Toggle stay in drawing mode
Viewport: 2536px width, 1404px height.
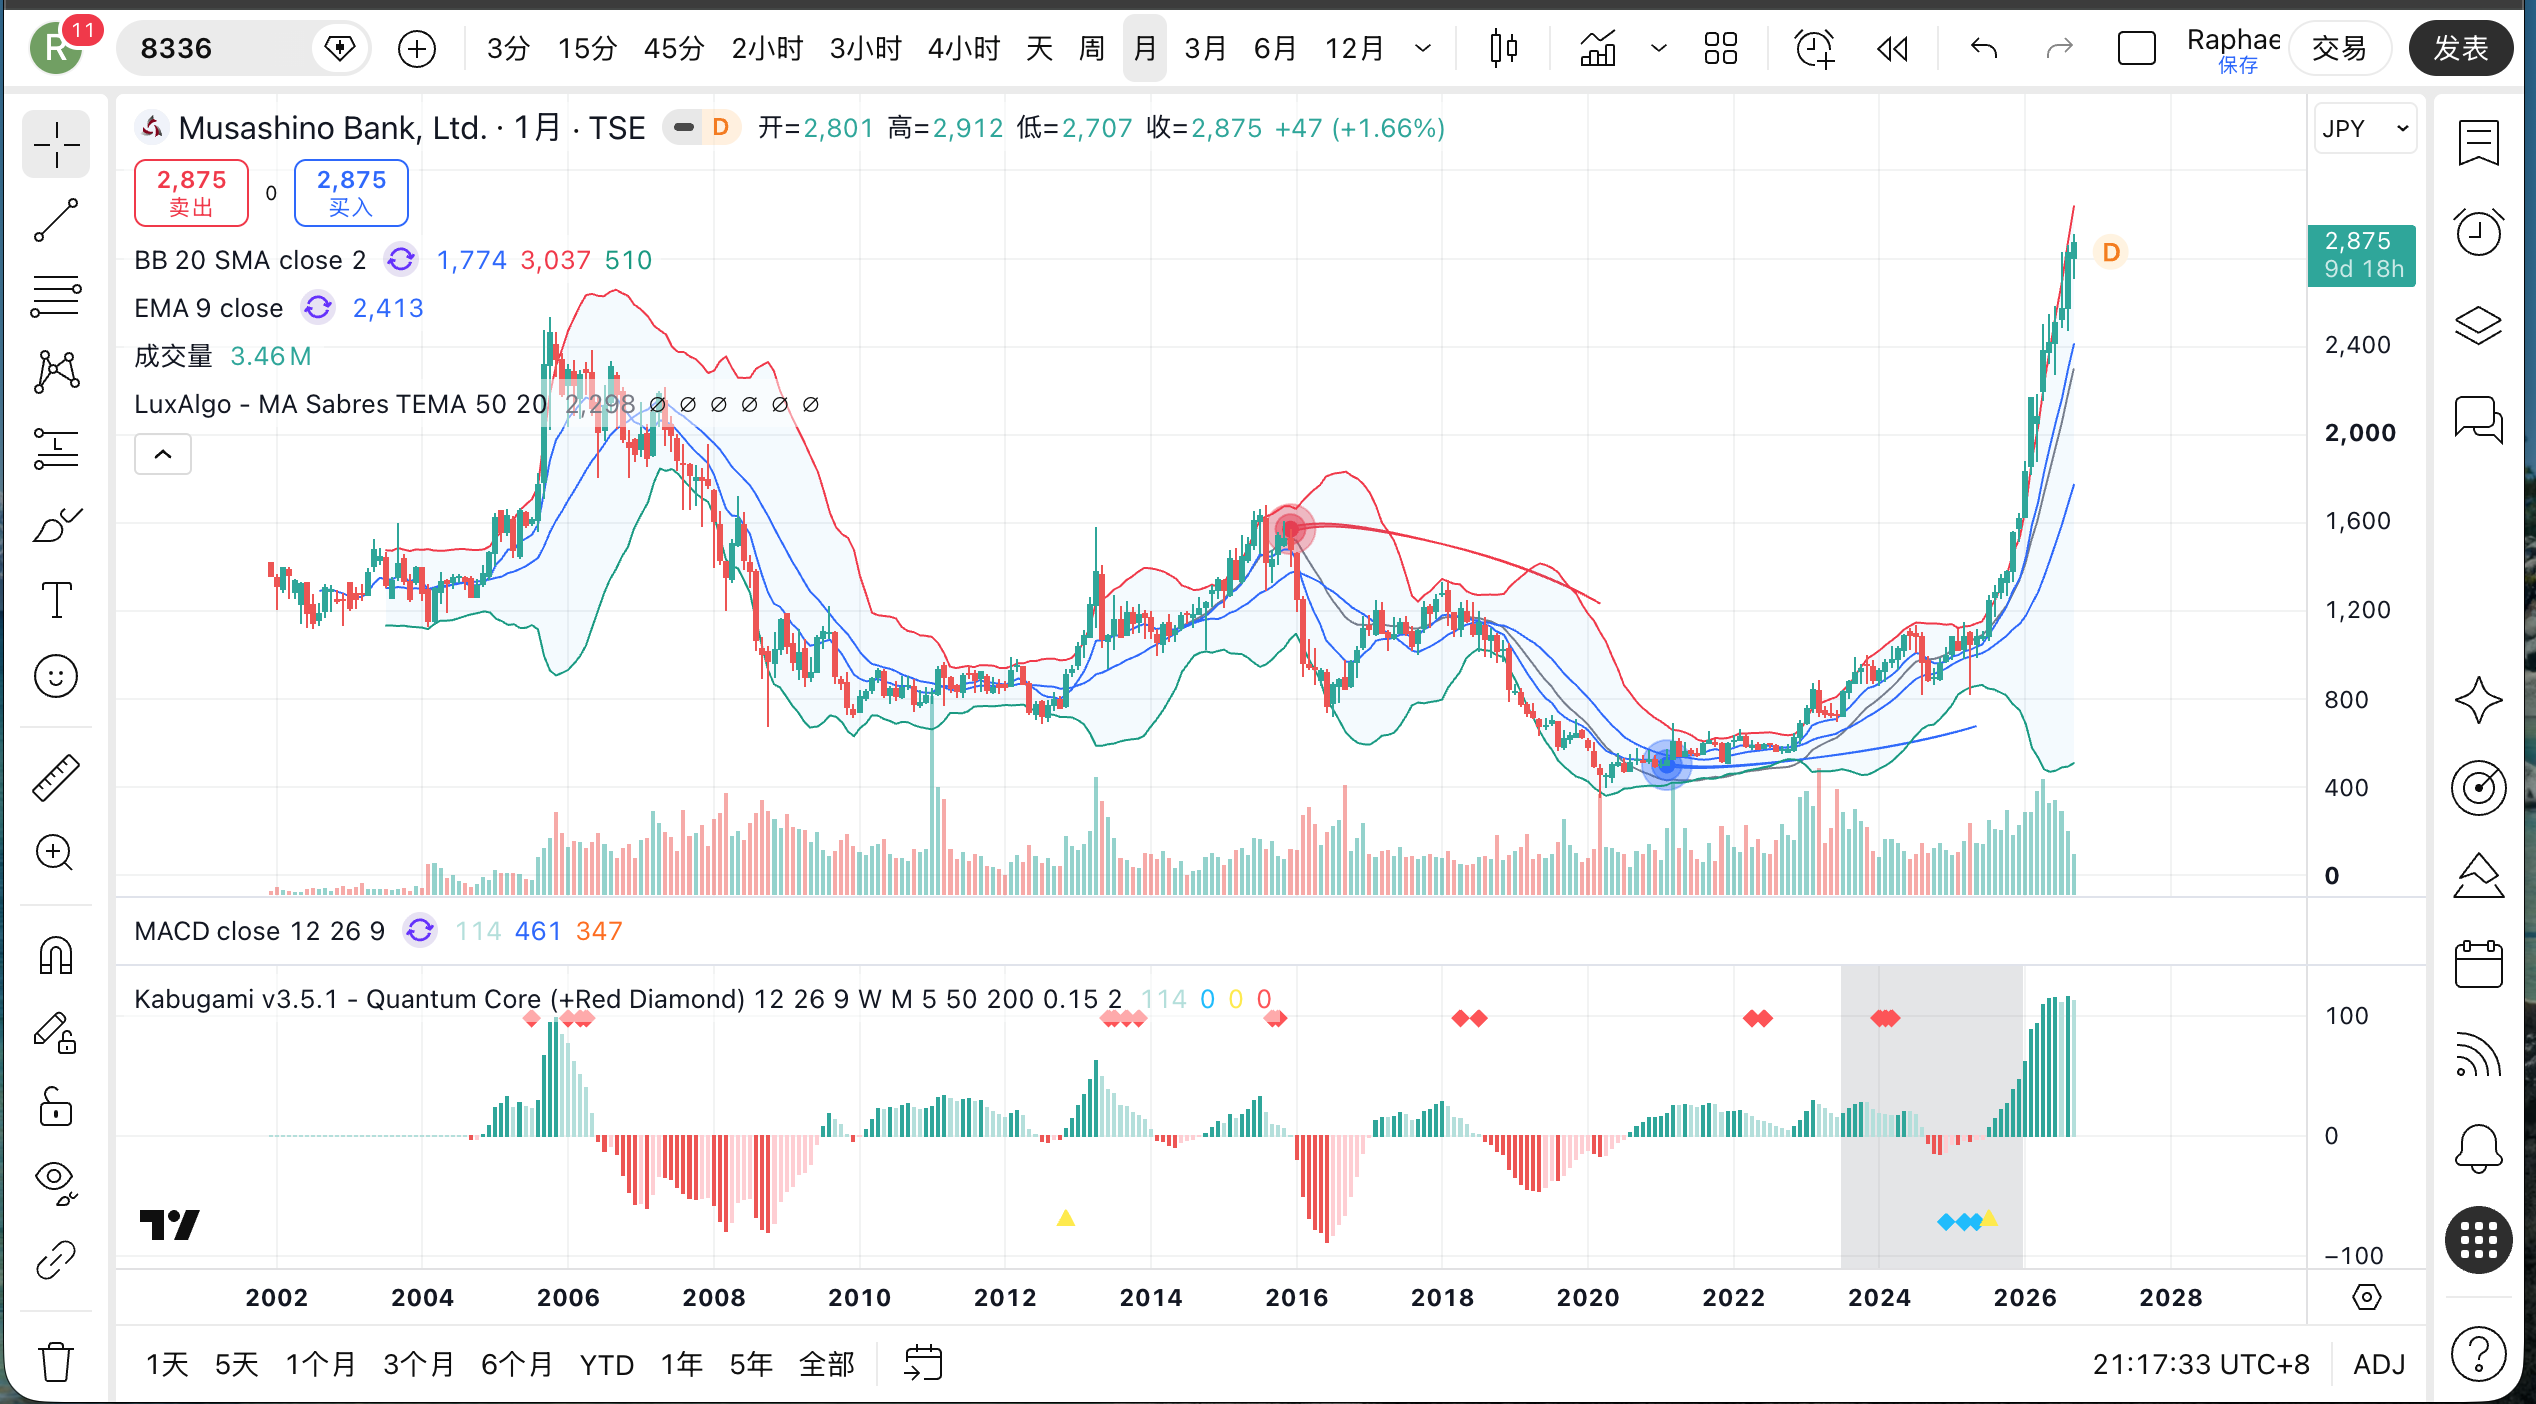pyautogui.click(x=56, y=1032)
